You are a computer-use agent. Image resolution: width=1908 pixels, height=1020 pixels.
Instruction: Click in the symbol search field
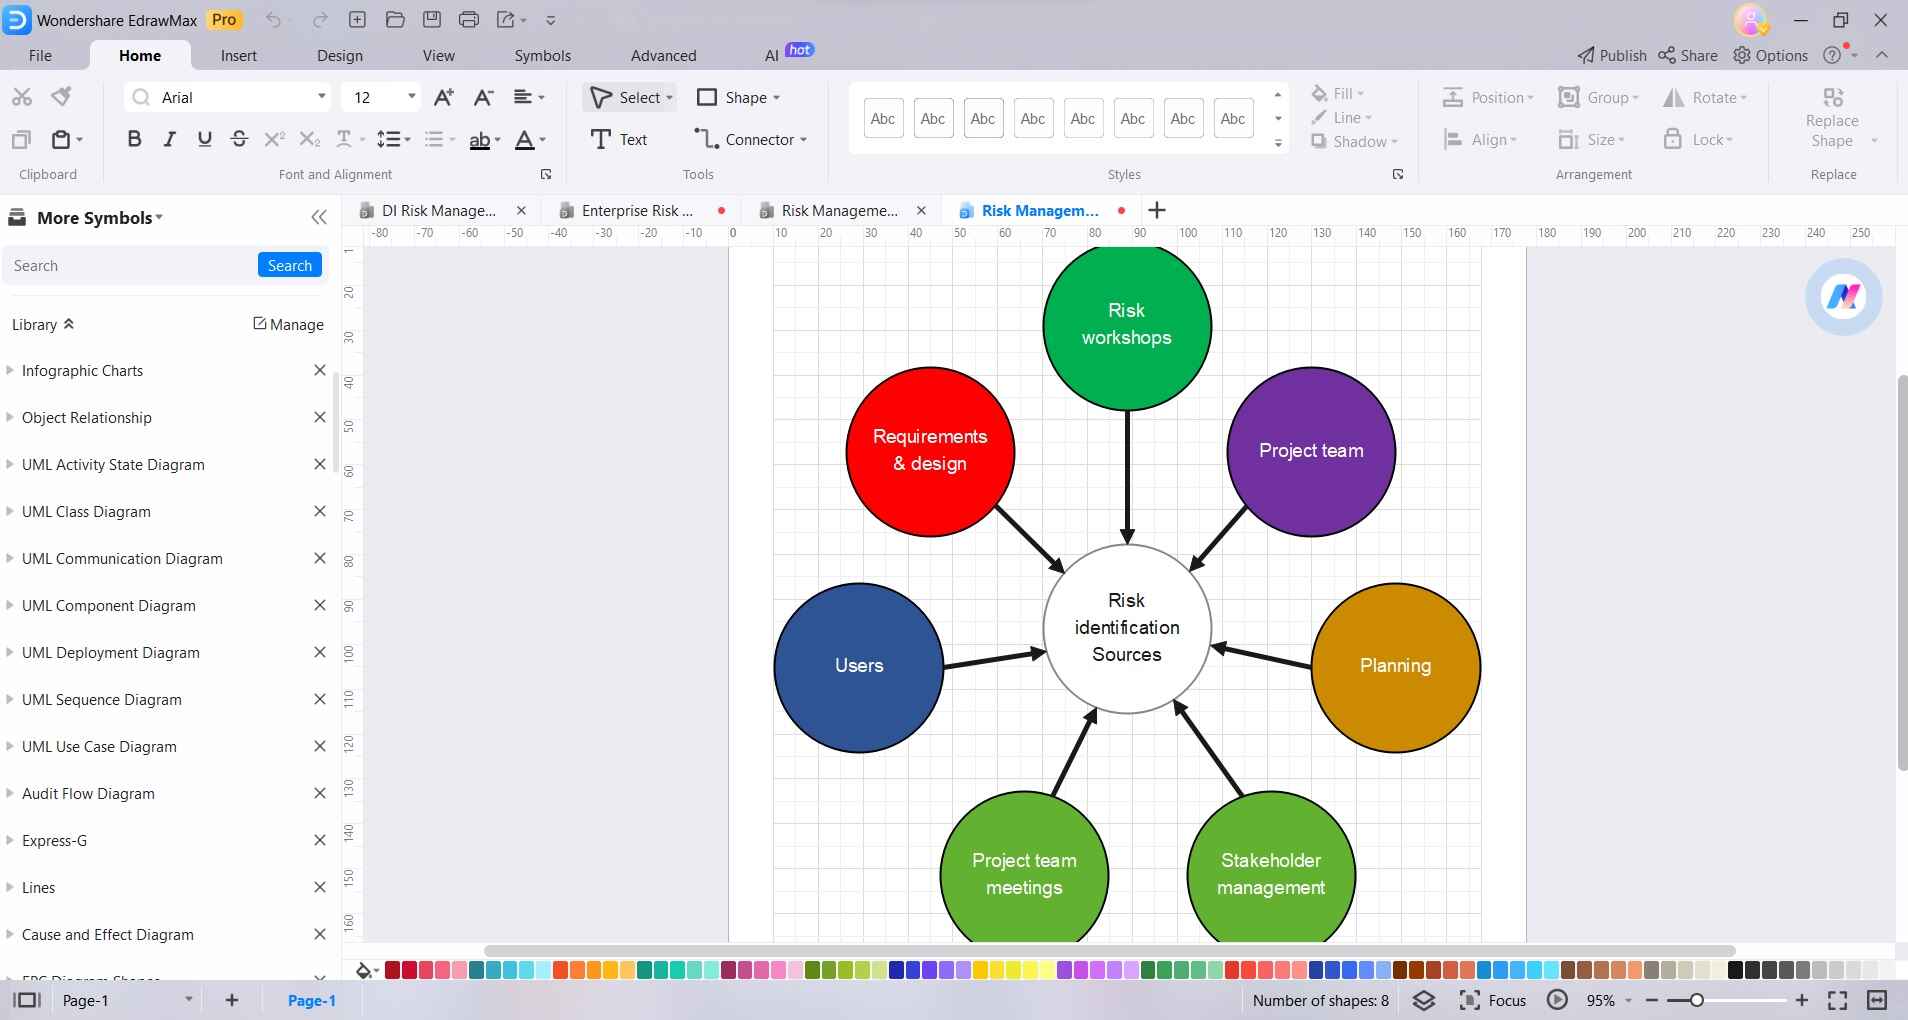(x=130, y=266)
